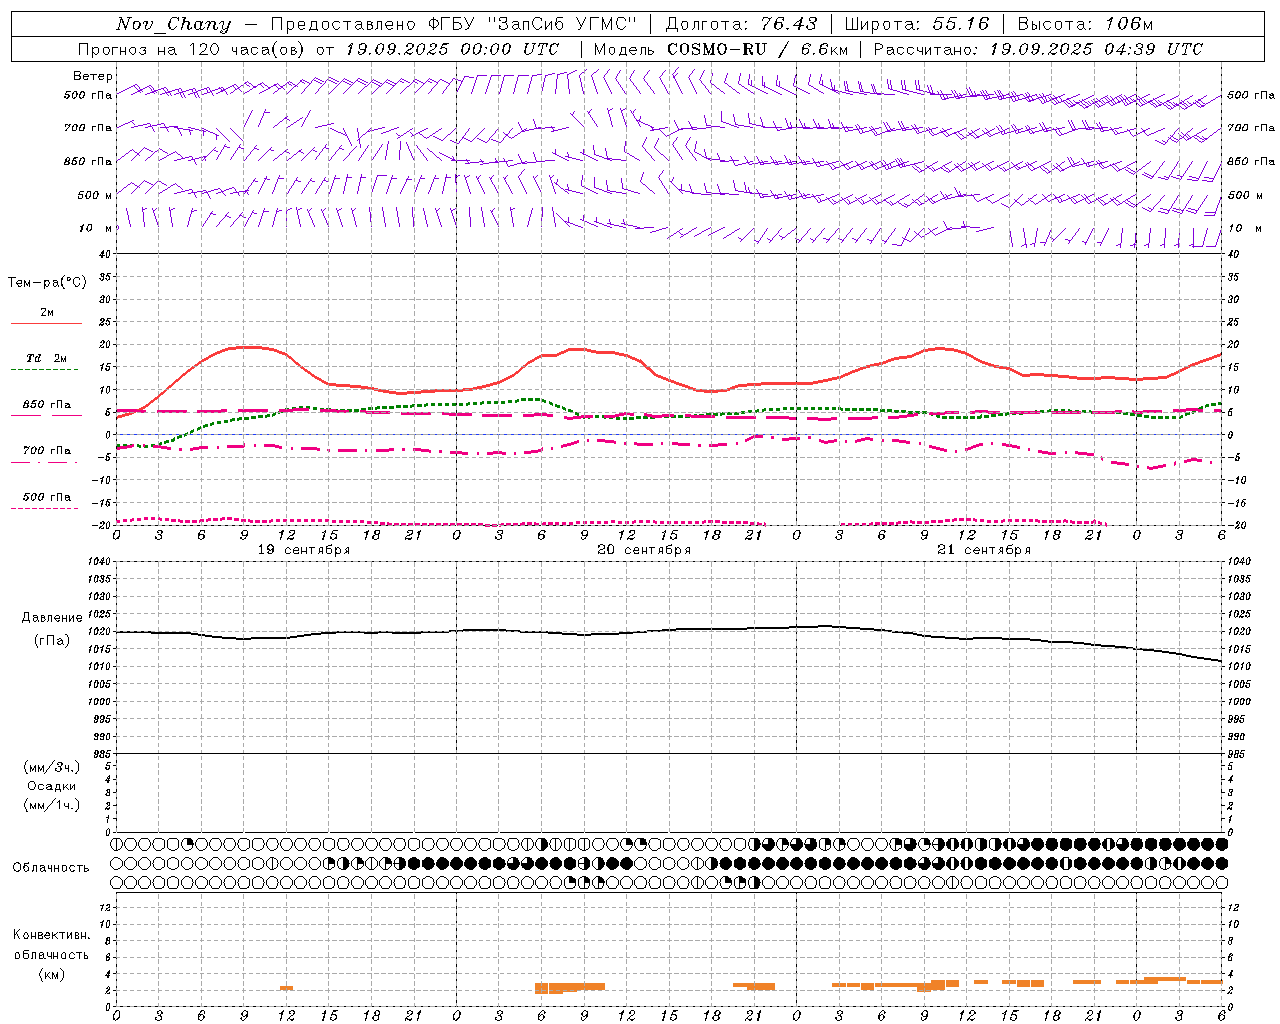Click the Td 2м legend entry
This screenshot has width=1280, height=1024.
click(47, 358)
